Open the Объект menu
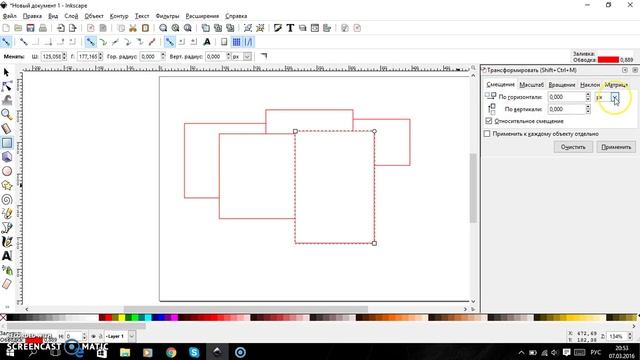The image size is (640, 360). click(93, 16)
